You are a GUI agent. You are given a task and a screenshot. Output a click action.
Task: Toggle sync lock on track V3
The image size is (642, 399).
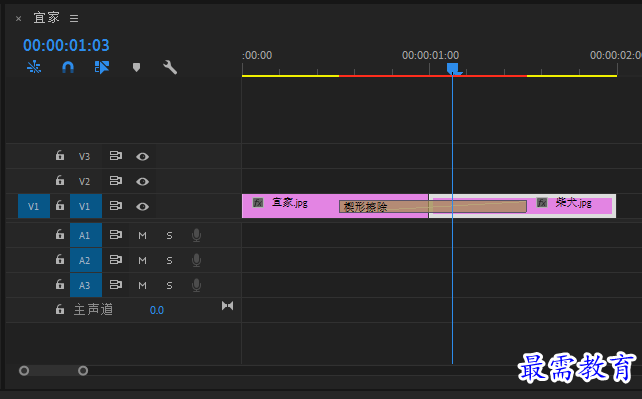[115, 156]
